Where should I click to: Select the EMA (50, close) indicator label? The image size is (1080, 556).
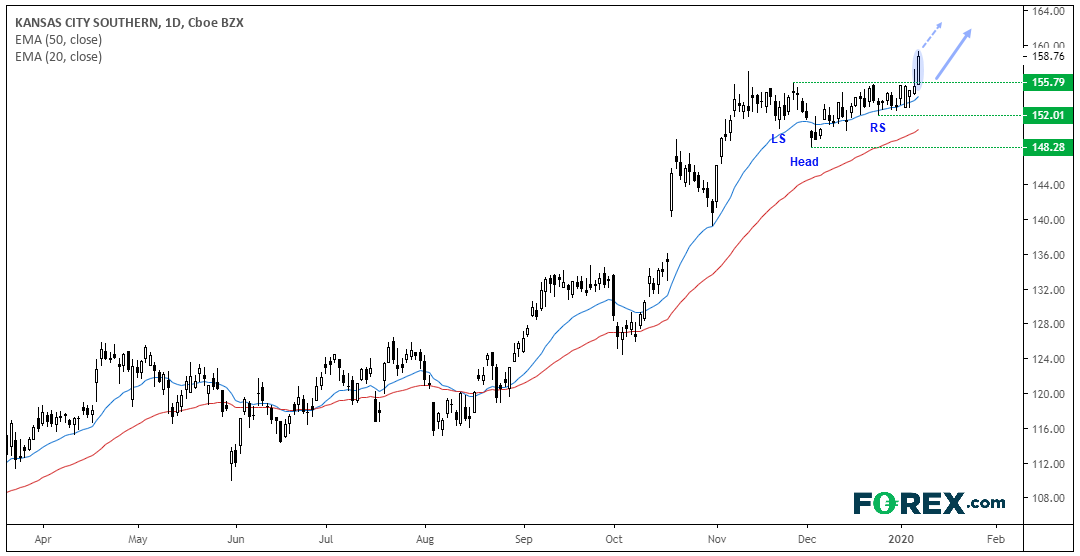pos(58,40)
